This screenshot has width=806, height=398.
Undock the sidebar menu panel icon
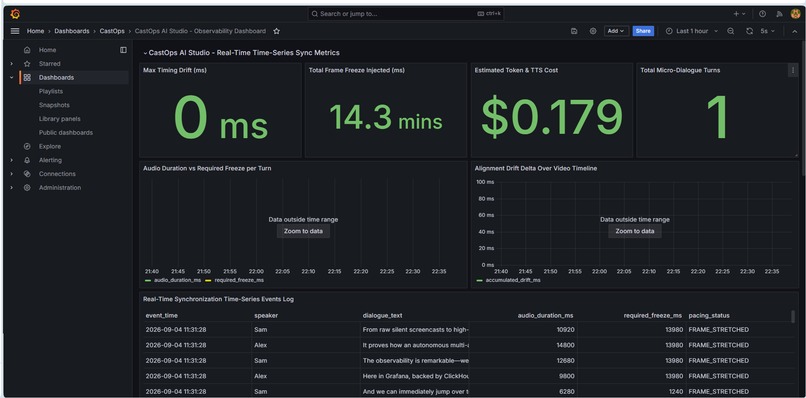[x=123, y=50]
